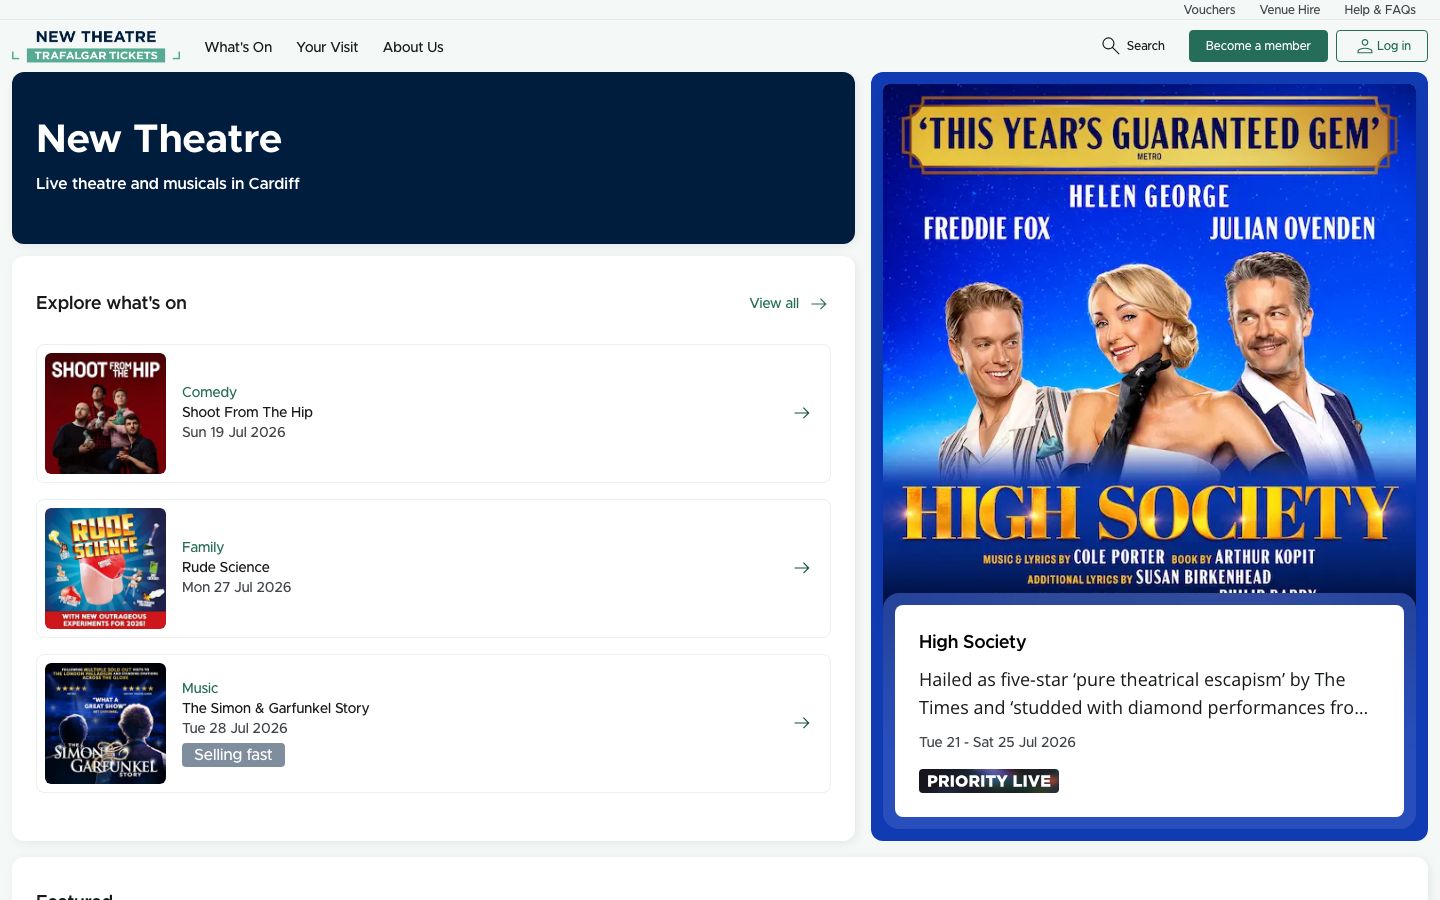Screen dimensions: 1440x900
Task: Click the High Society description text
Action: point(1143,693)
